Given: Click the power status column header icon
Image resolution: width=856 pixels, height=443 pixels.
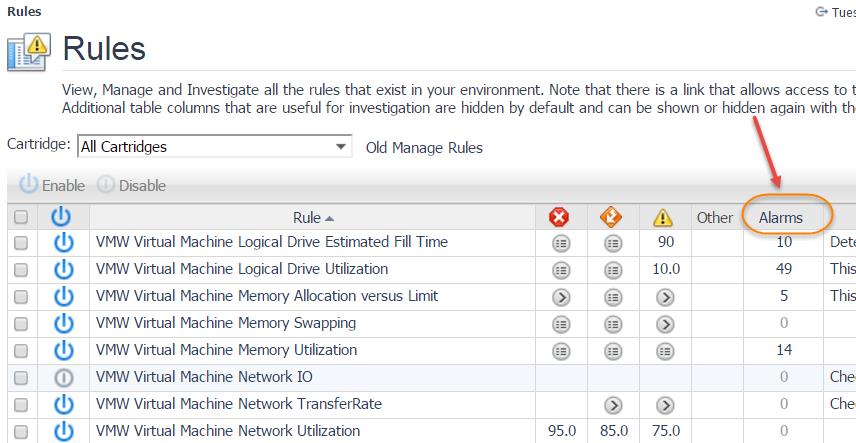Looking at the screenshot, I should click(x=64, y=217).
